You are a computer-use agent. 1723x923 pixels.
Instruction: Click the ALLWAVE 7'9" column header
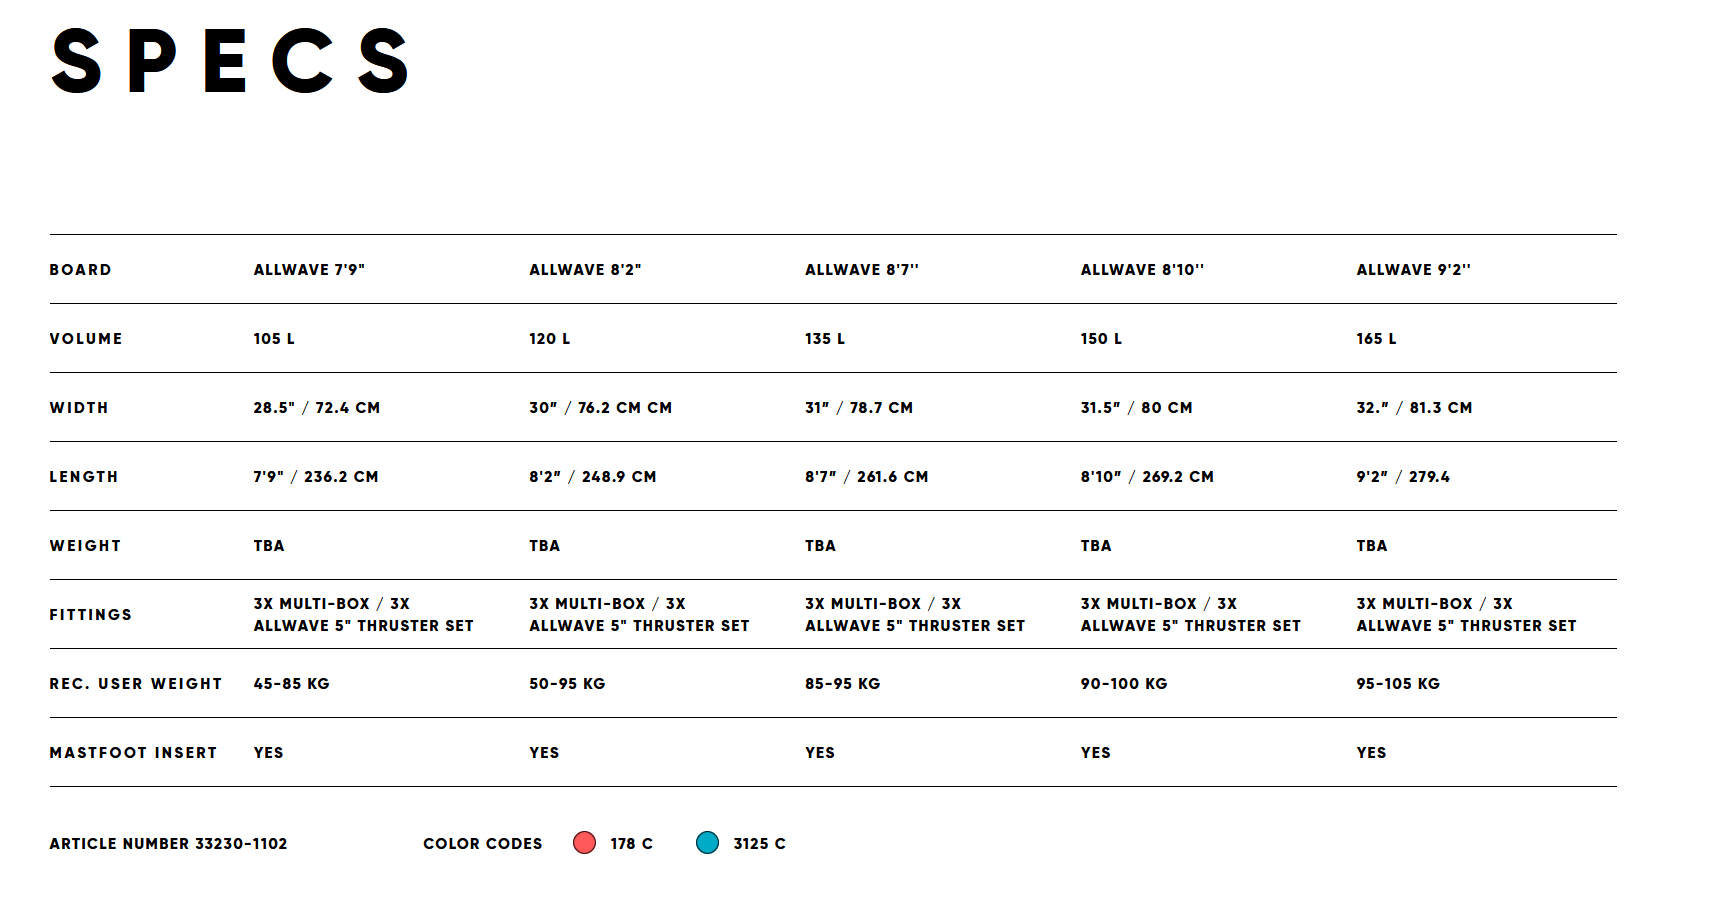coord(309,270)
